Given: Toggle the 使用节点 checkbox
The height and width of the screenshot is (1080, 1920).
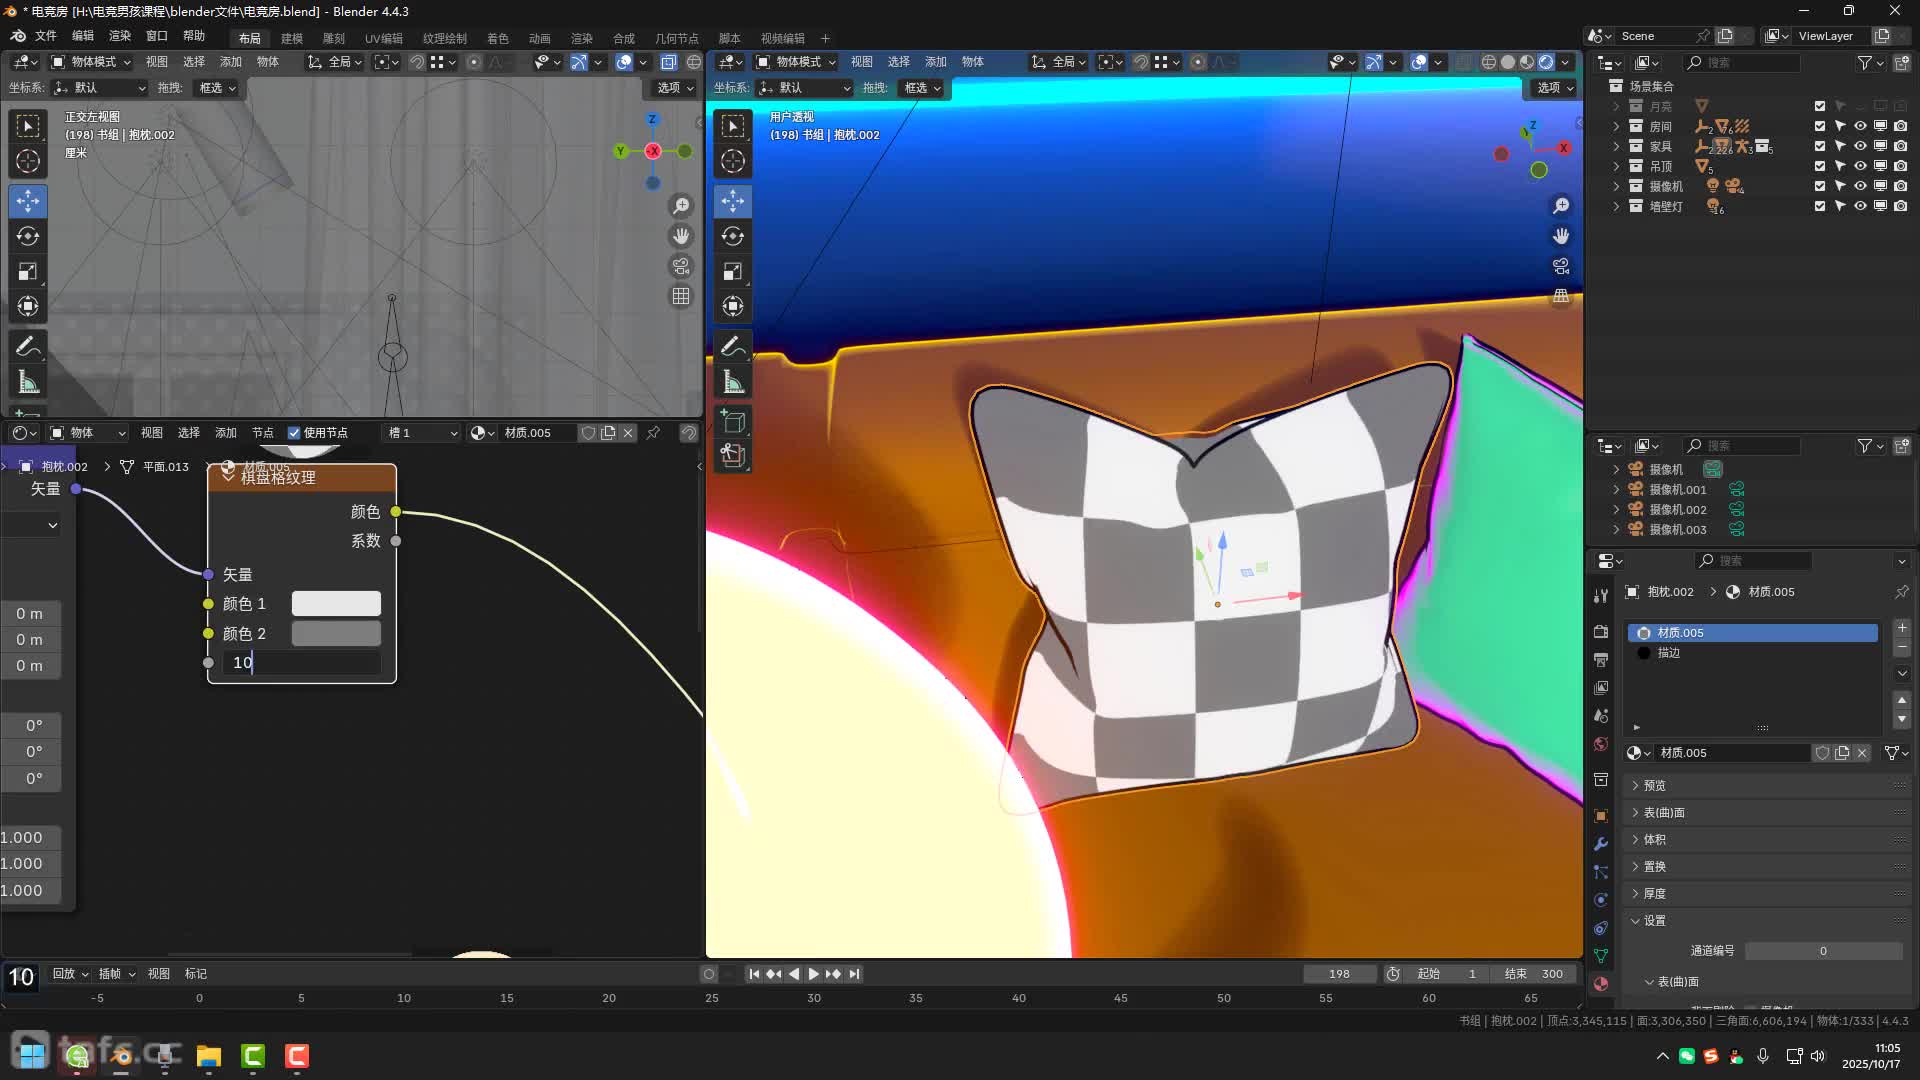Looking at the screenshot, I should click(x=294, y=433).
